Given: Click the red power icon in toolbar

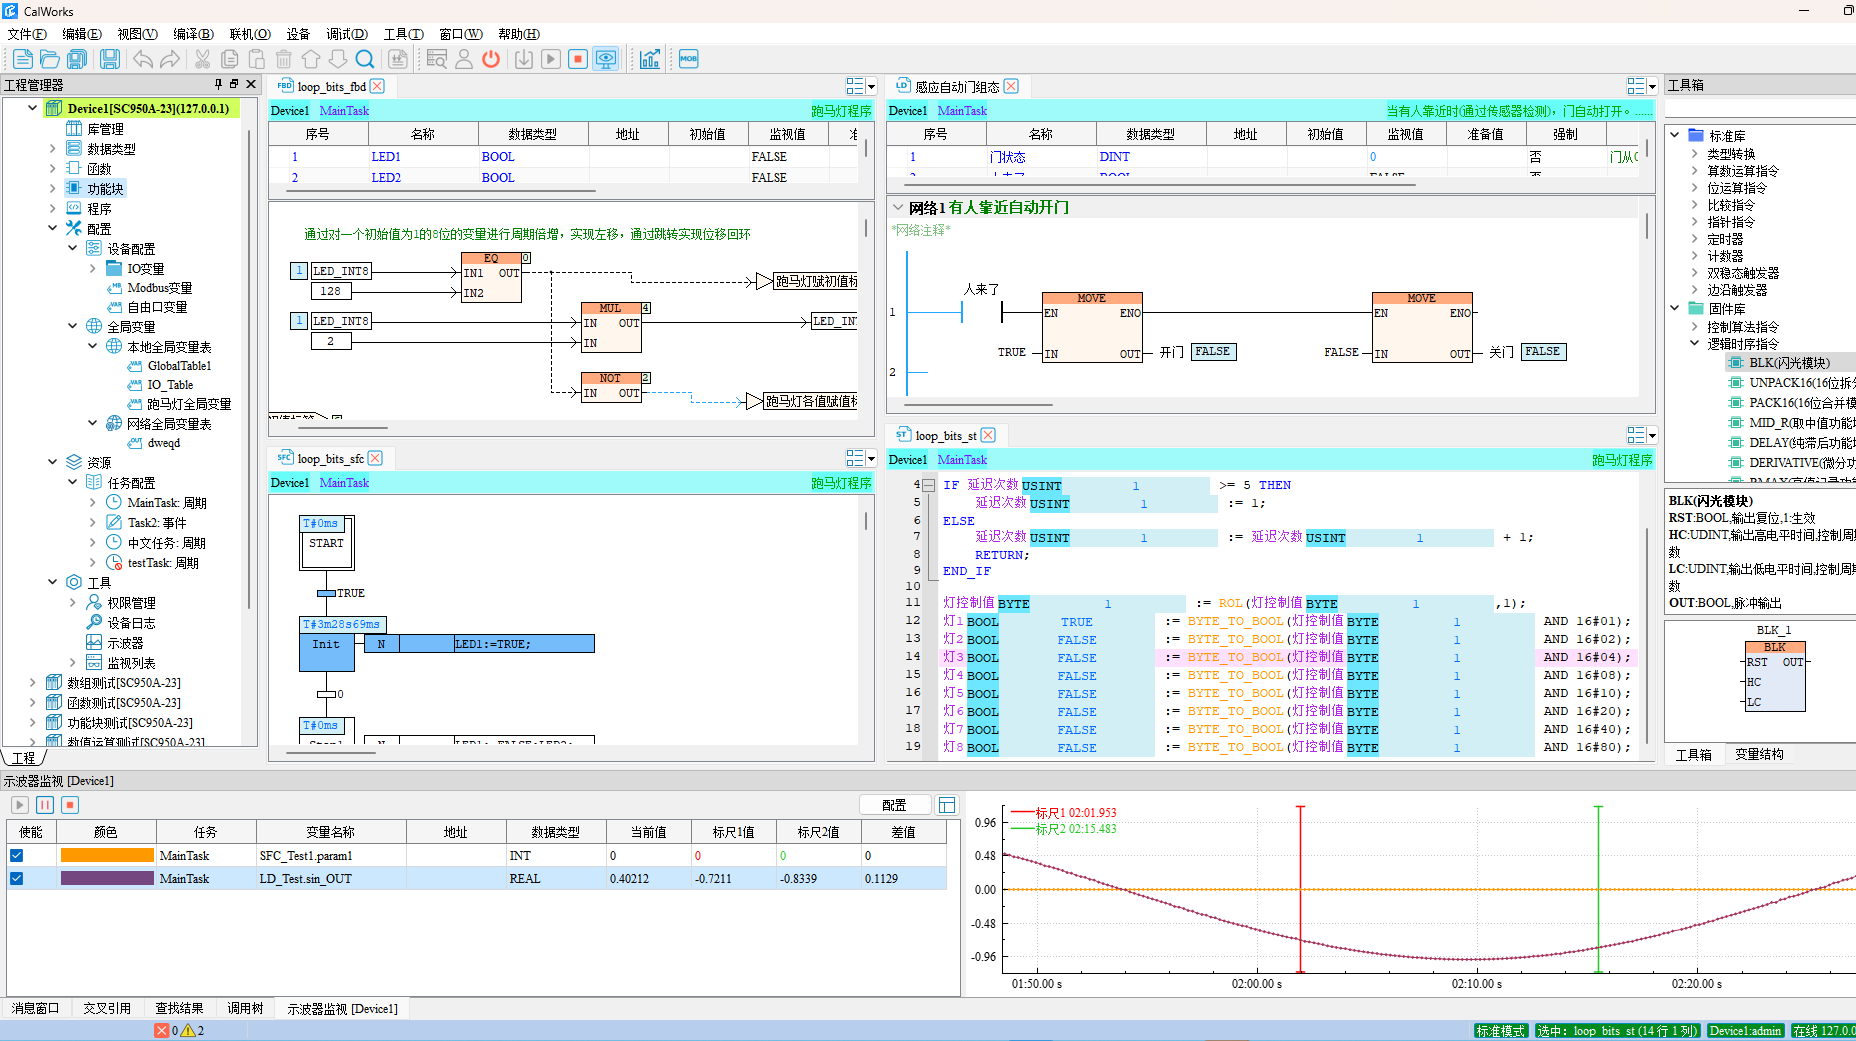Looking at the screenshot, I should pyautogui.click(x=491, y=59).
